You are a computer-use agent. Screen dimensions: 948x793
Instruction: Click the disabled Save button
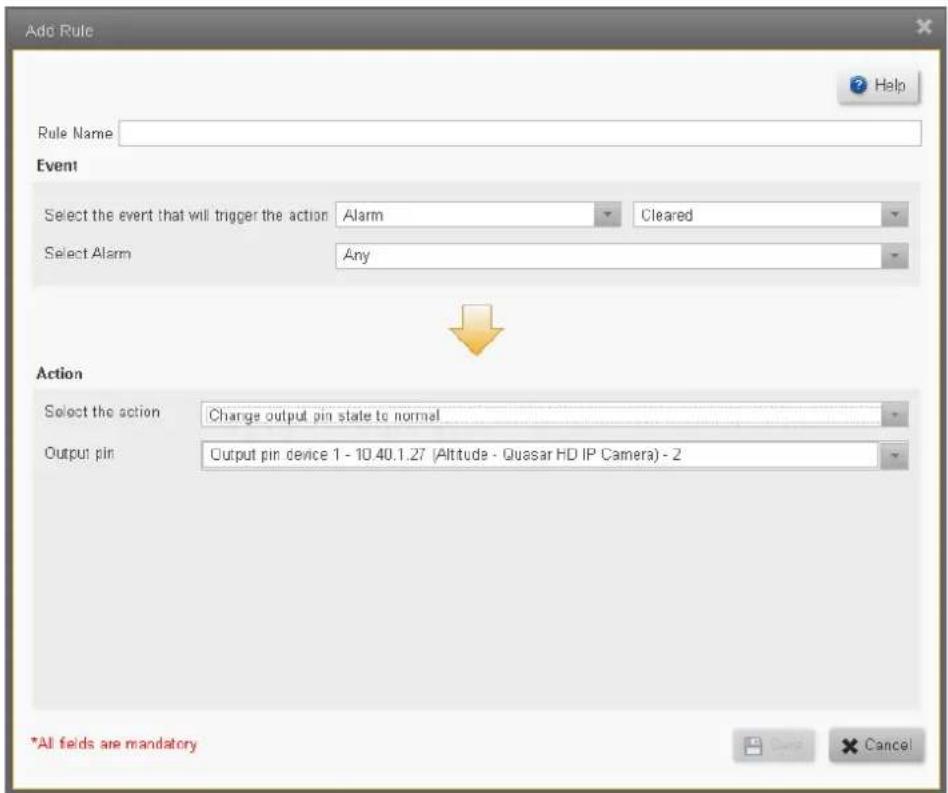[773, 745]
